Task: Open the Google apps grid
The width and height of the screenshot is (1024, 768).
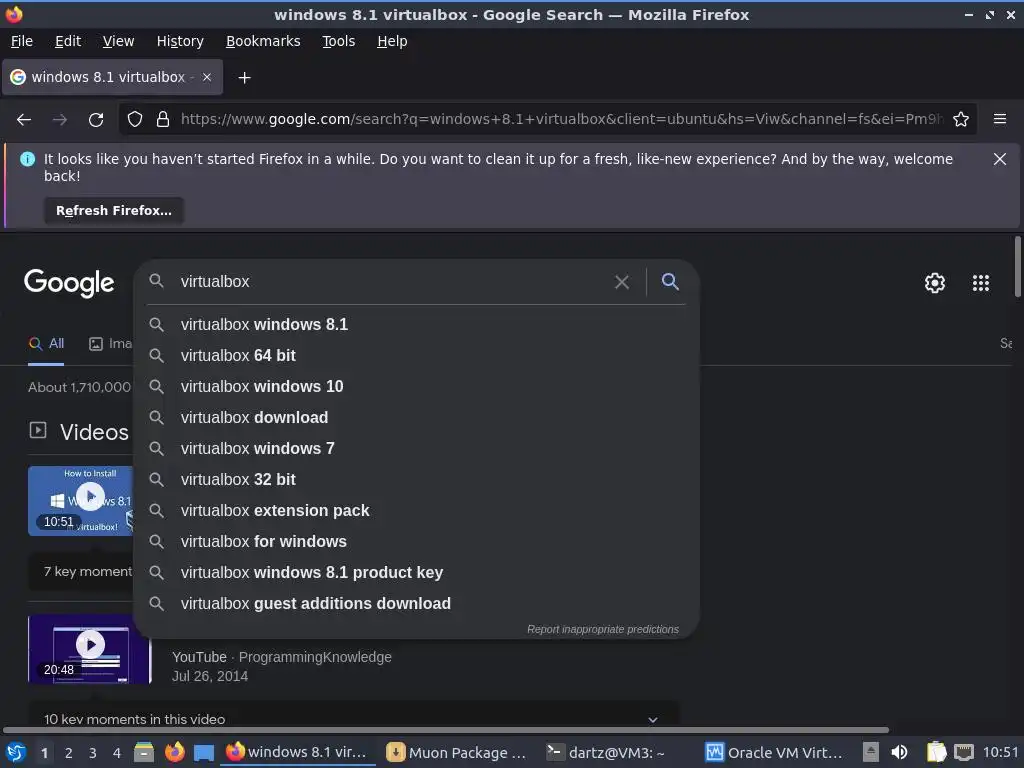Action: click(980, 283)
